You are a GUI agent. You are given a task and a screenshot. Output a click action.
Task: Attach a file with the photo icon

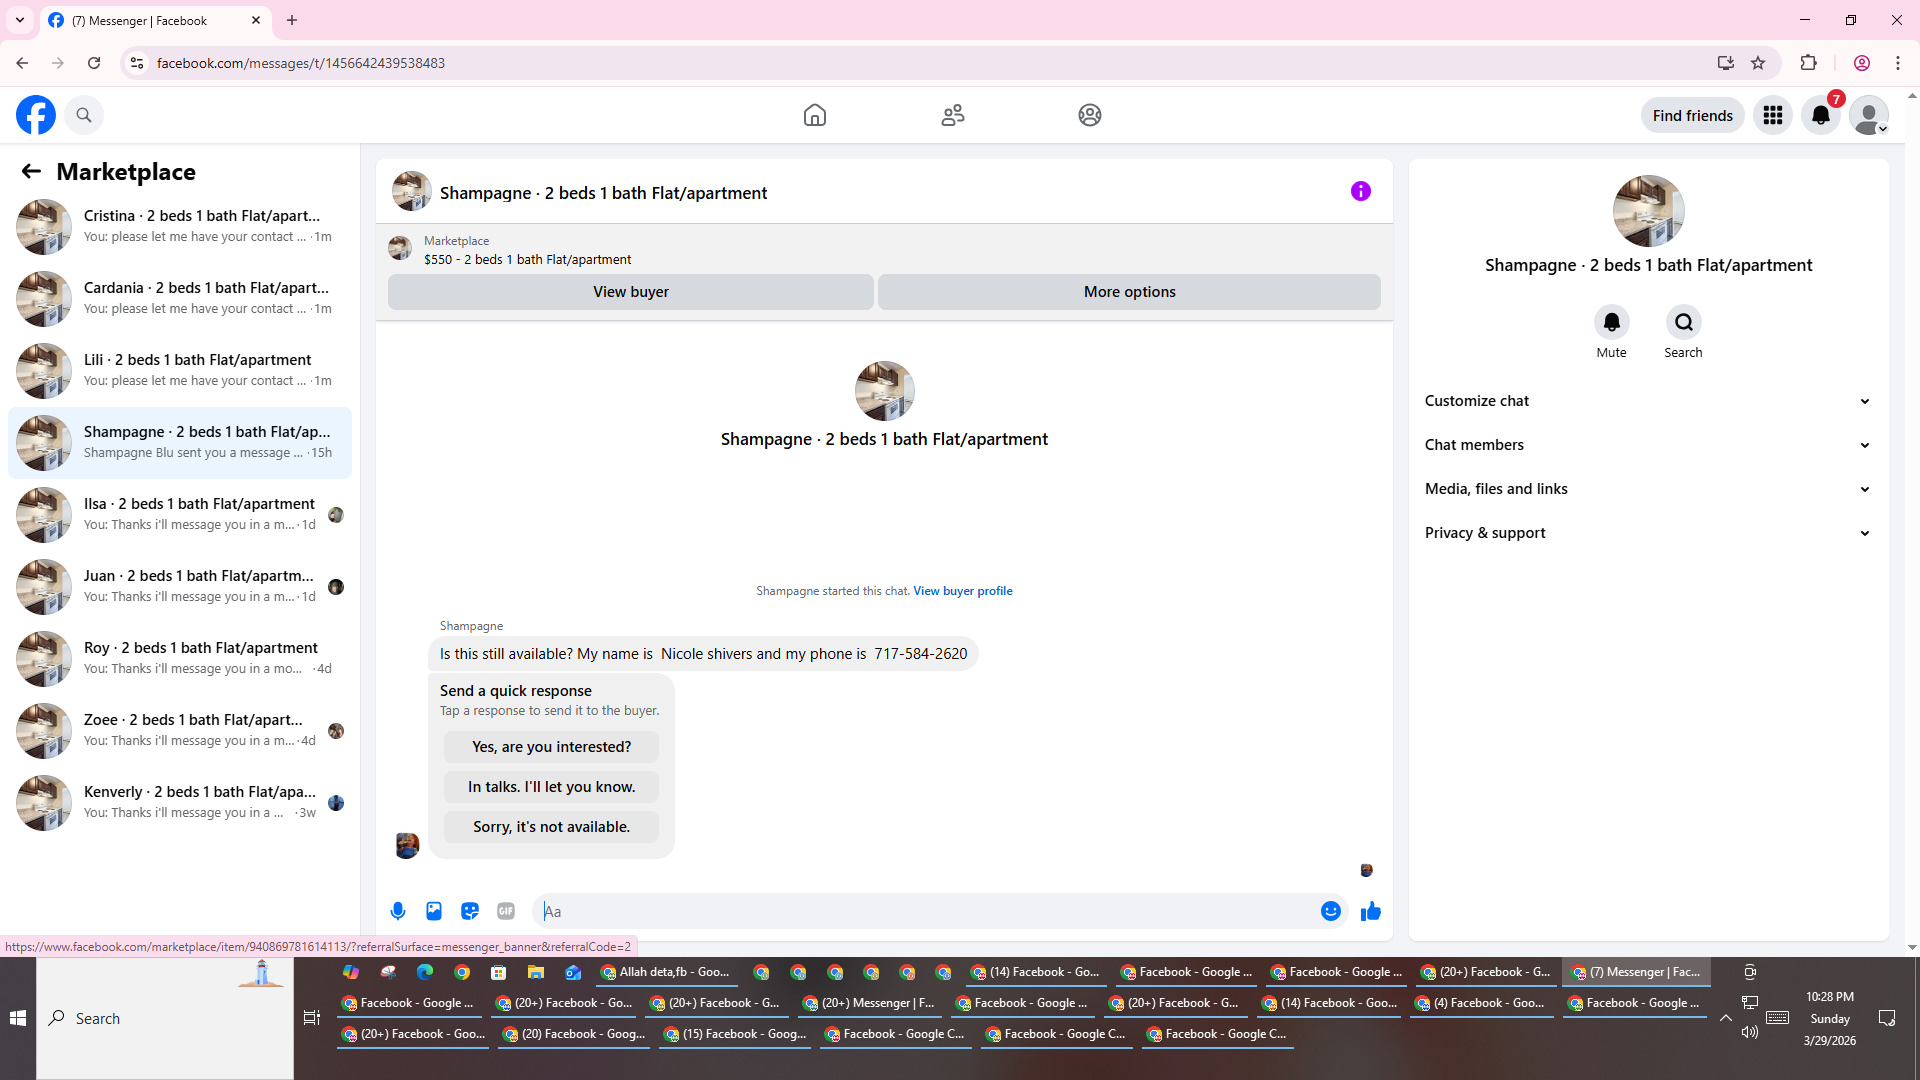point(434,911)
